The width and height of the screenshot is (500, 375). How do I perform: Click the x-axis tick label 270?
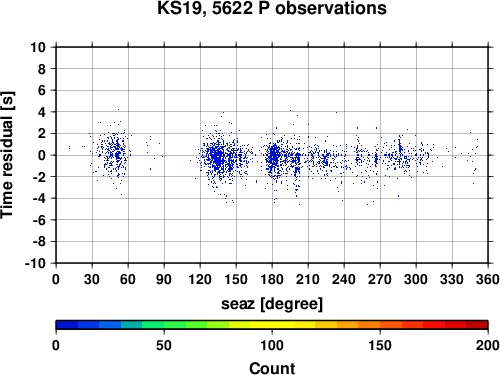pos(380,279)
